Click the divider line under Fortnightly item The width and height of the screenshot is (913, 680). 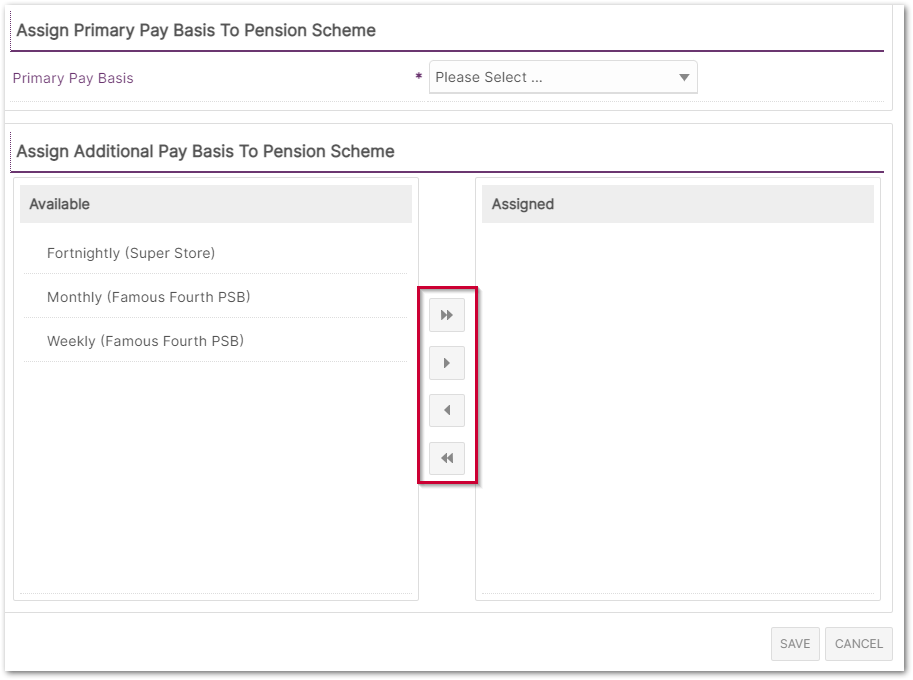point(215,274)
